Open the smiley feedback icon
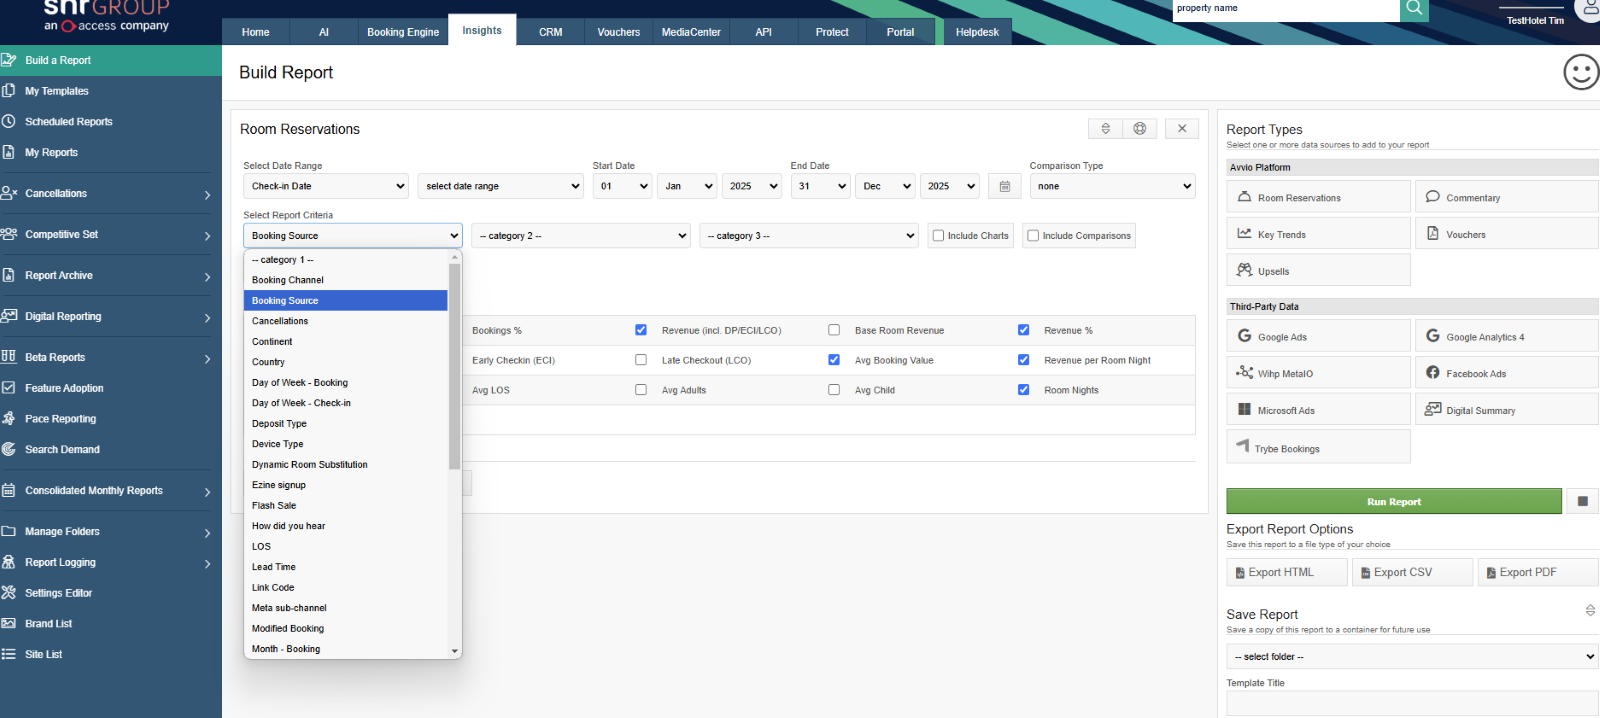 point(1581,72)
